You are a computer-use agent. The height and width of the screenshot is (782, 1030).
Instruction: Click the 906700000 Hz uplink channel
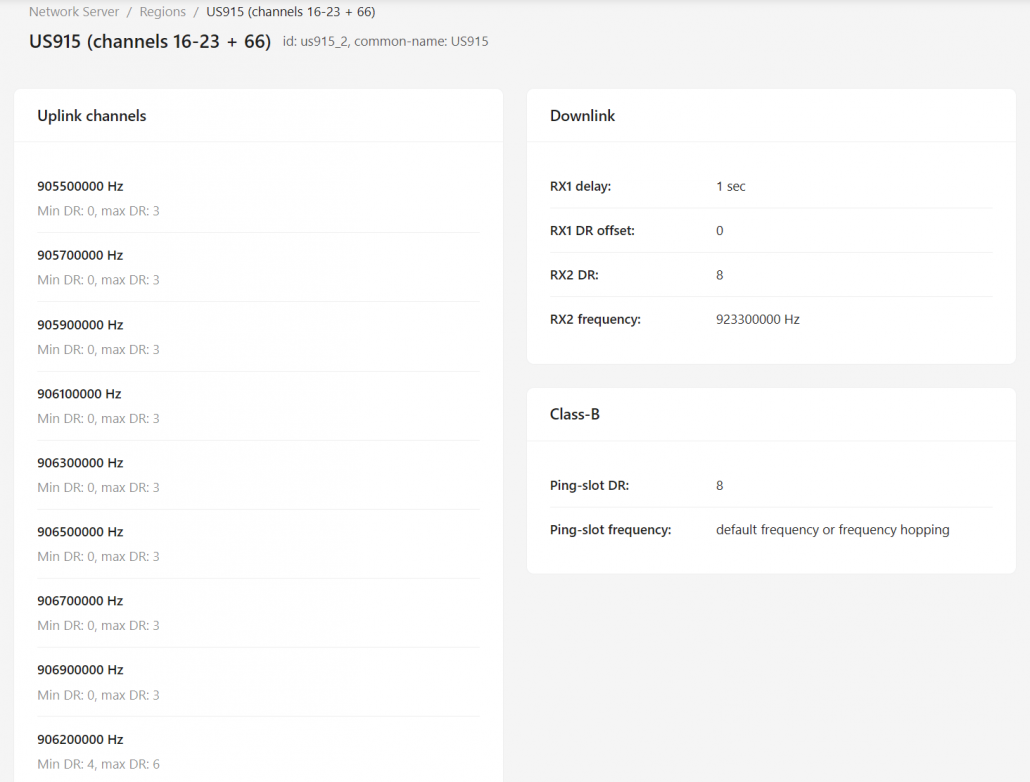(x=80, y=601)
